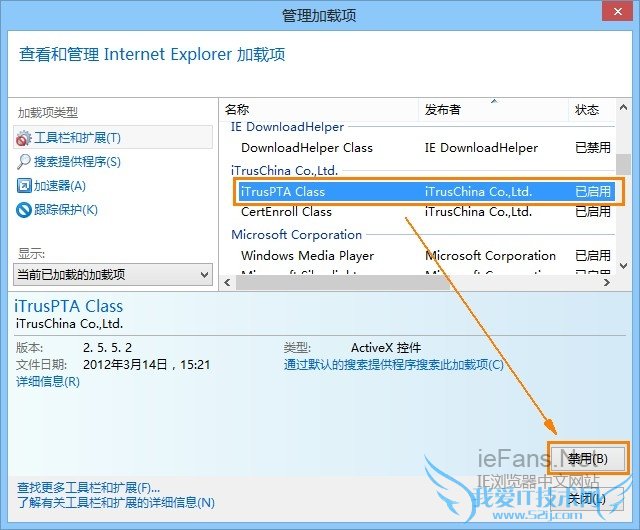Click the IE DownloadHelper group header

[287, 127]
